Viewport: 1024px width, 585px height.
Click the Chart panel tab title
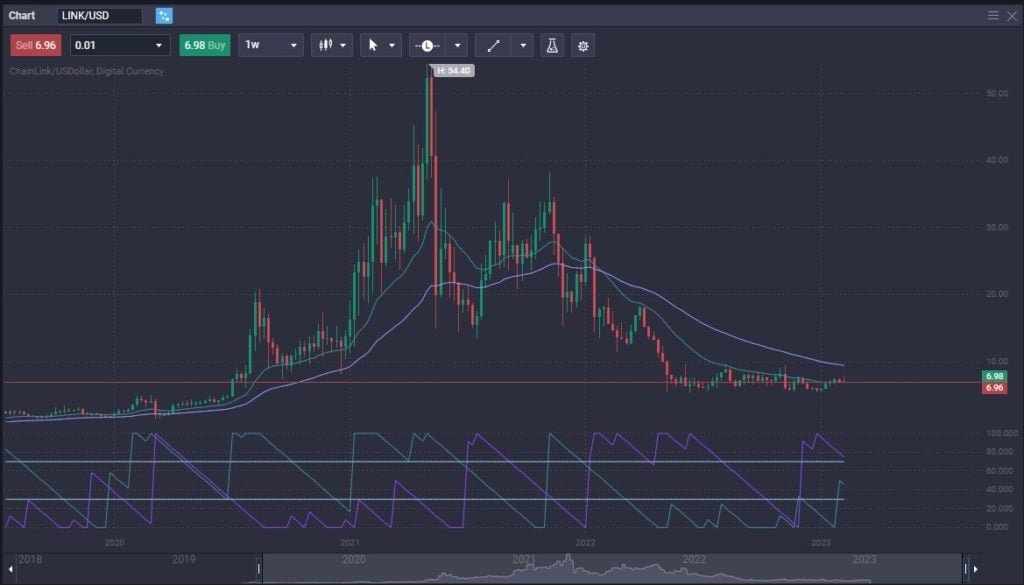coord(22,16)
